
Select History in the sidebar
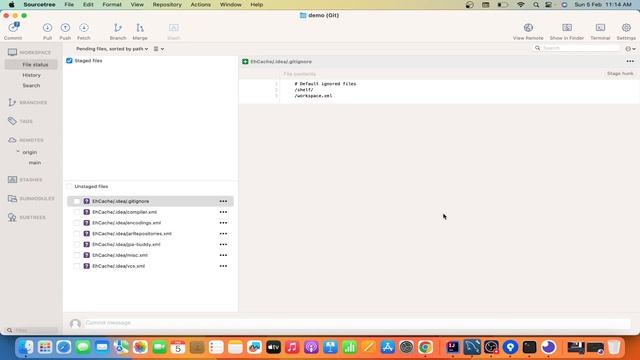[31, 75]
